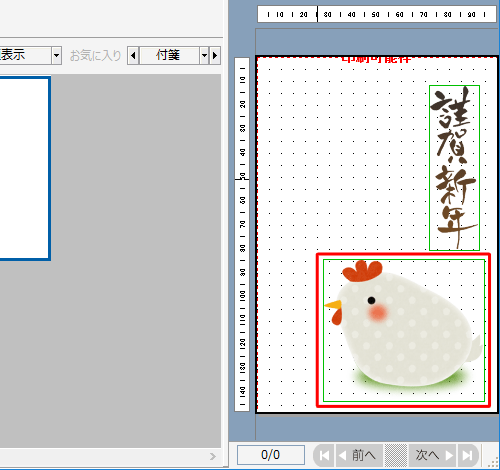The width and height of the screenshot is (500, 470).
Task: Click the 0/0 page counter field
Action: pos(271,455)
